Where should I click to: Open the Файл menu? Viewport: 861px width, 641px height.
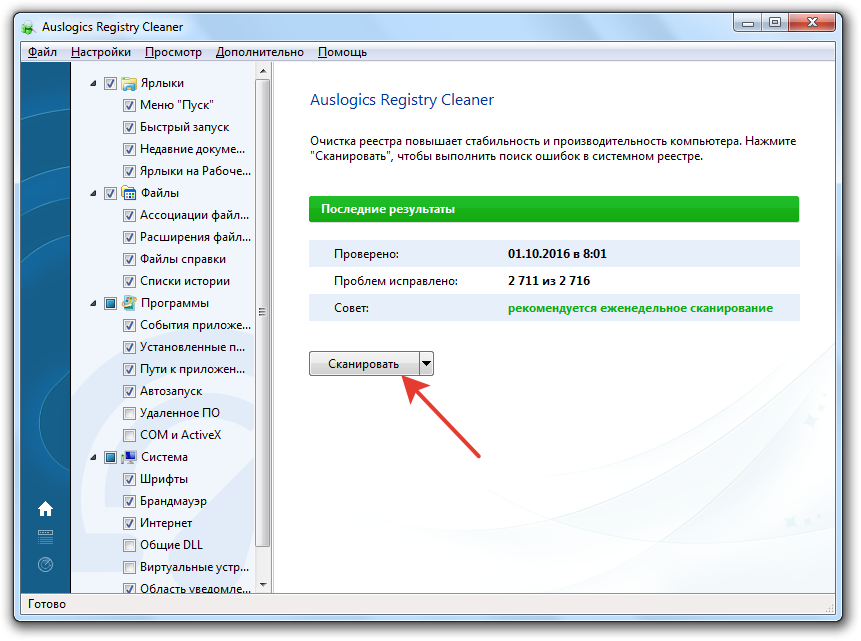(x=42, y=52)
